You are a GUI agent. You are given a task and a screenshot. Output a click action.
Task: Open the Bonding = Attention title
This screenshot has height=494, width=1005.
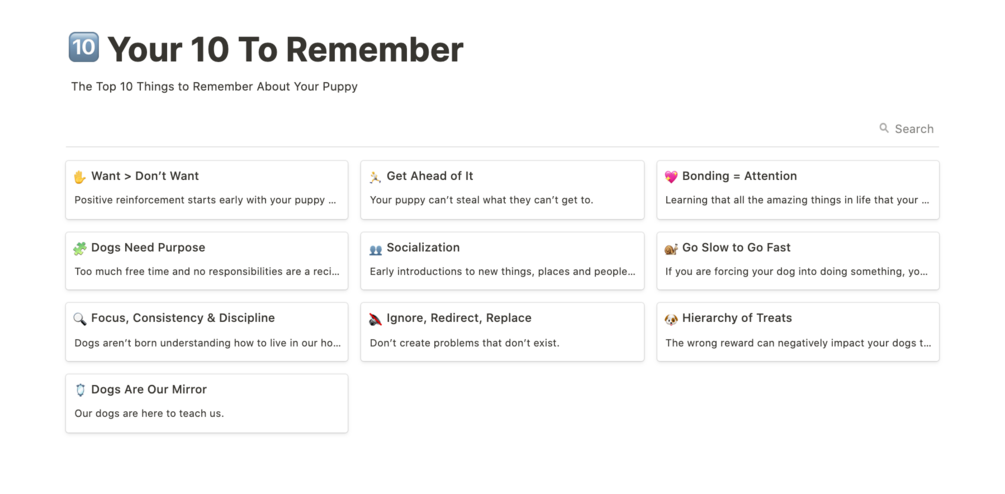(x=739, y=176)
